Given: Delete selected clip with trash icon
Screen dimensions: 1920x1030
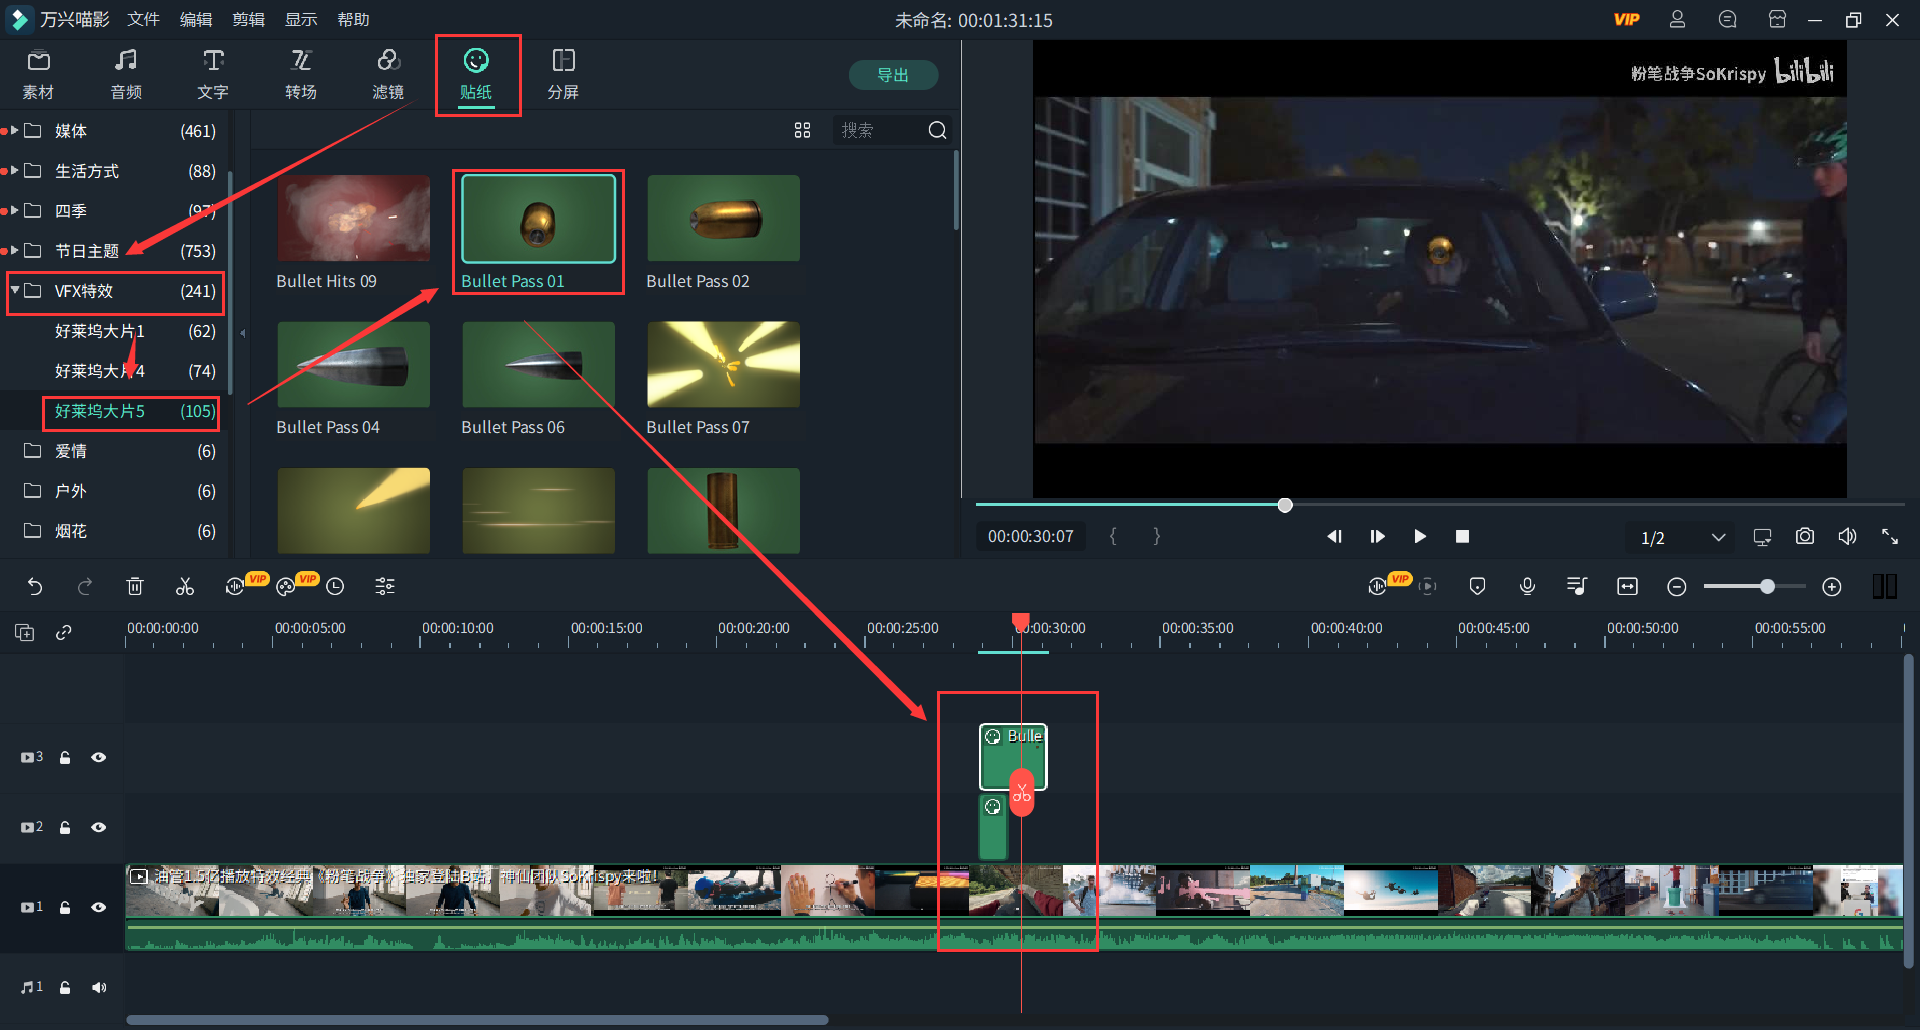Looking at the screenshot, I should [135, 587].
